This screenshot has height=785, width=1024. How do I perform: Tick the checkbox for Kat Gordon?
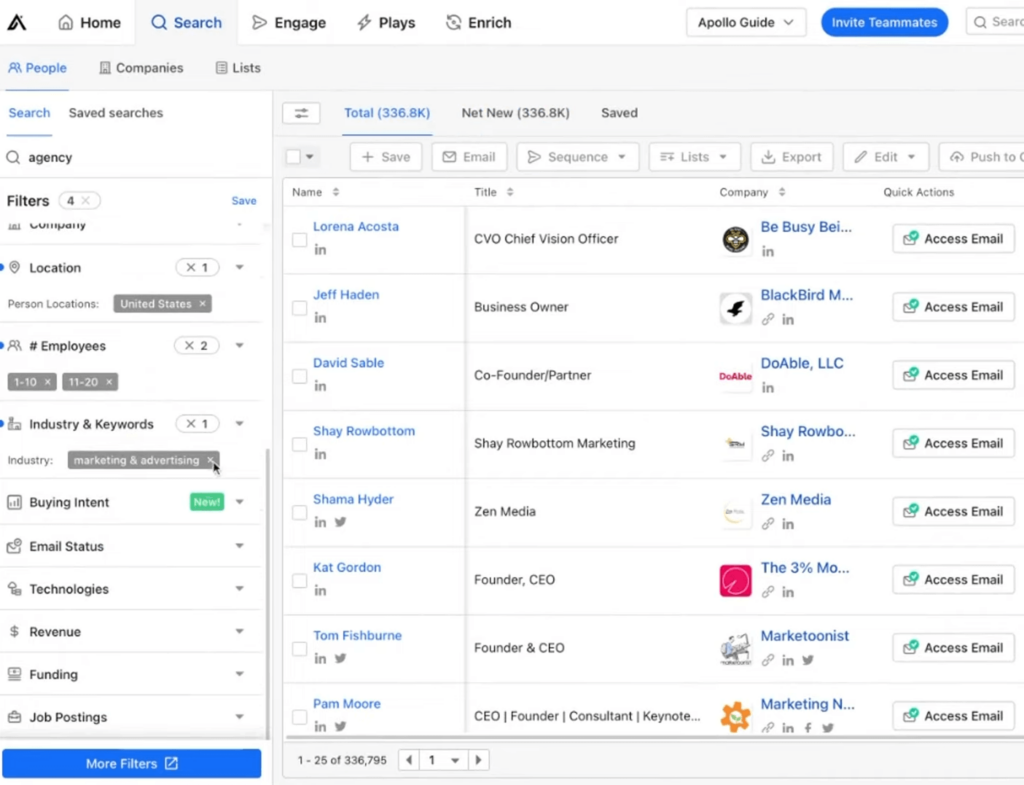[299, 580]
